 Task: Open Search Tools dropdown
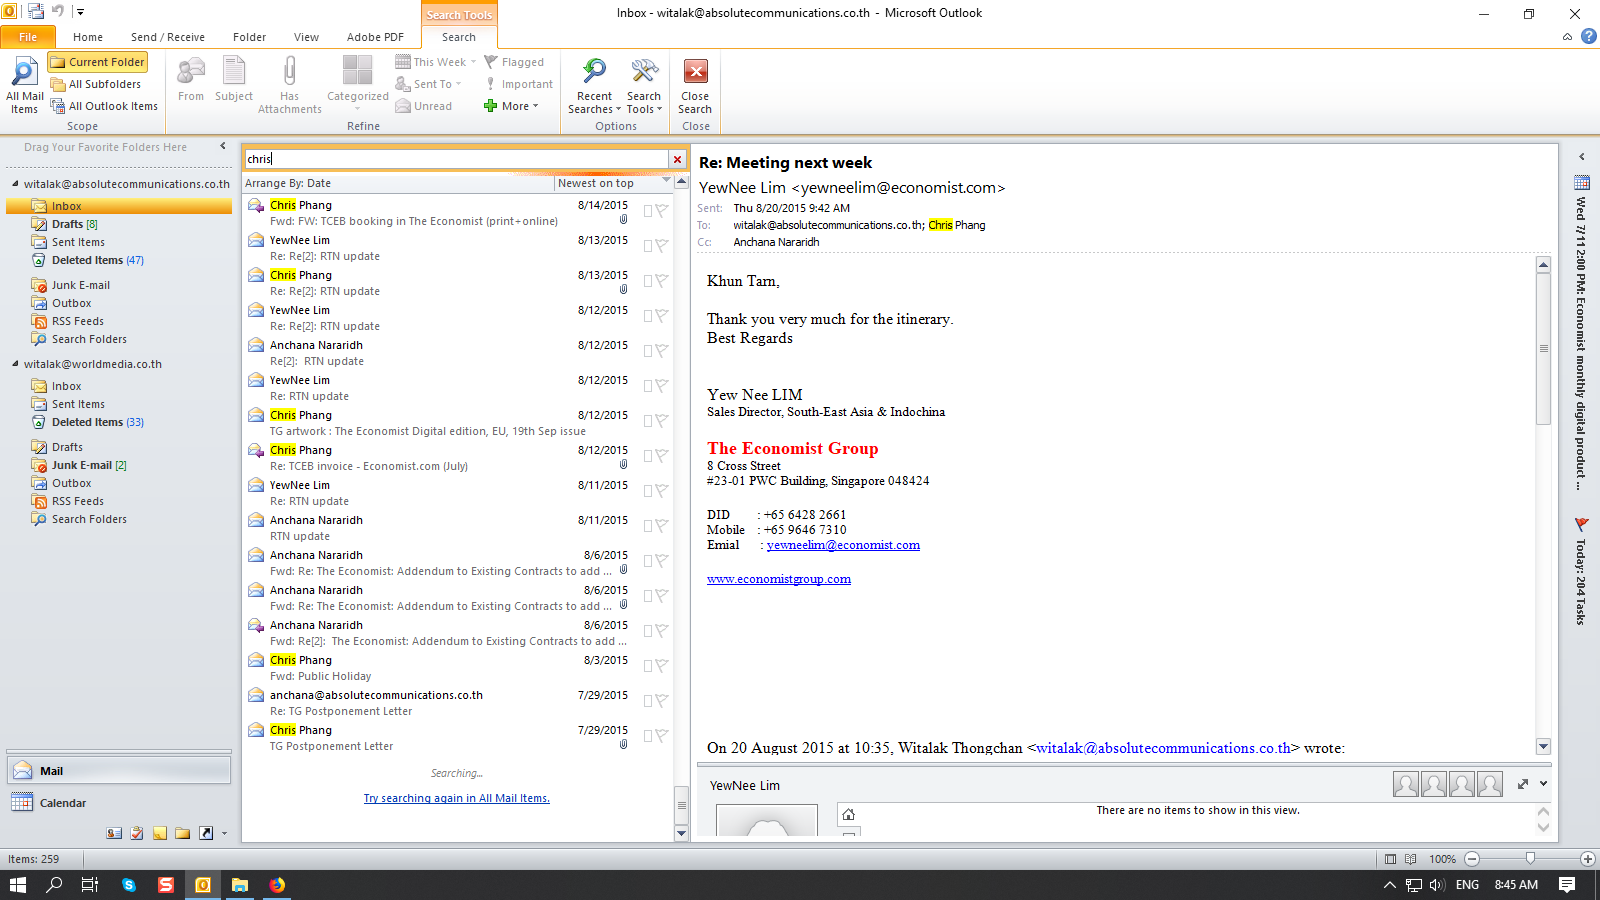[x=644, y=86]
